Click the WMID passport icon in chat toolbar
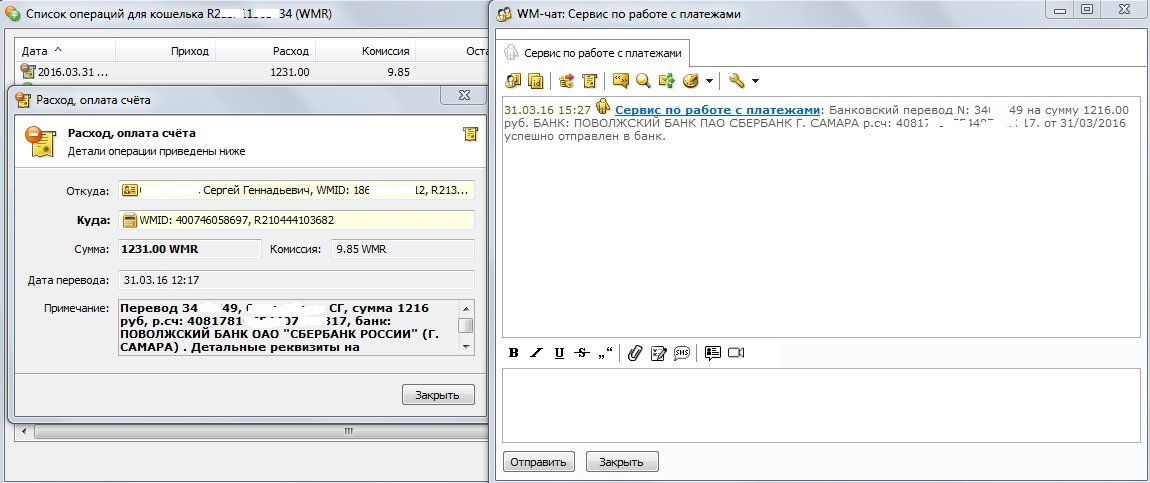 click(535, 81)
